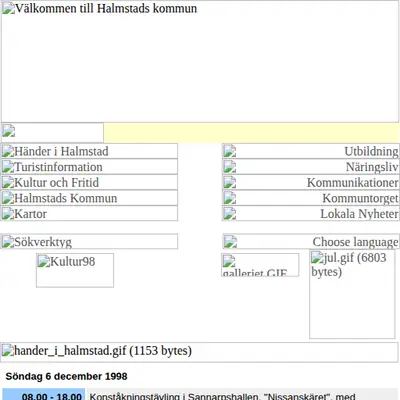Open the Händer i Halmstad link
Viewport: 400px width, 400px height.
click(89, 151)
